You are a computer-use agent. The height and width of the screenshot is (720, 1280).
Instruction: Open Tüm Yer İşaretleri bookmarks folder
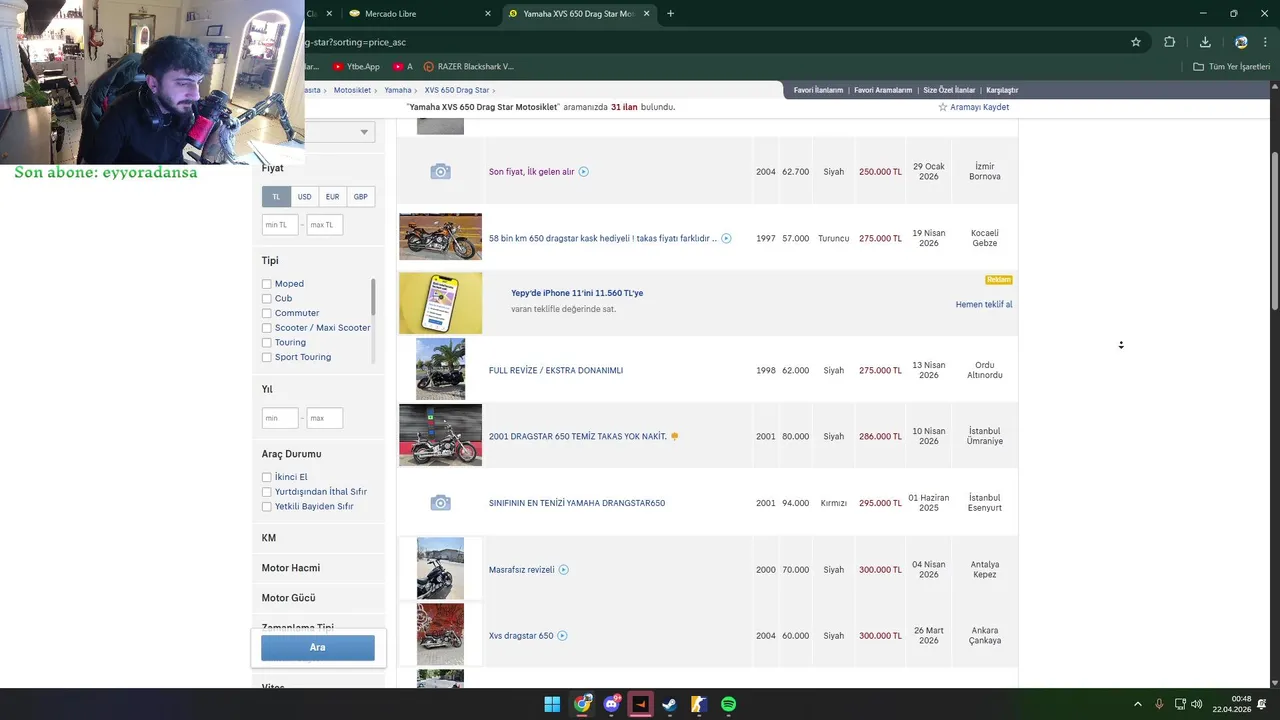(x=1231, y=66)
